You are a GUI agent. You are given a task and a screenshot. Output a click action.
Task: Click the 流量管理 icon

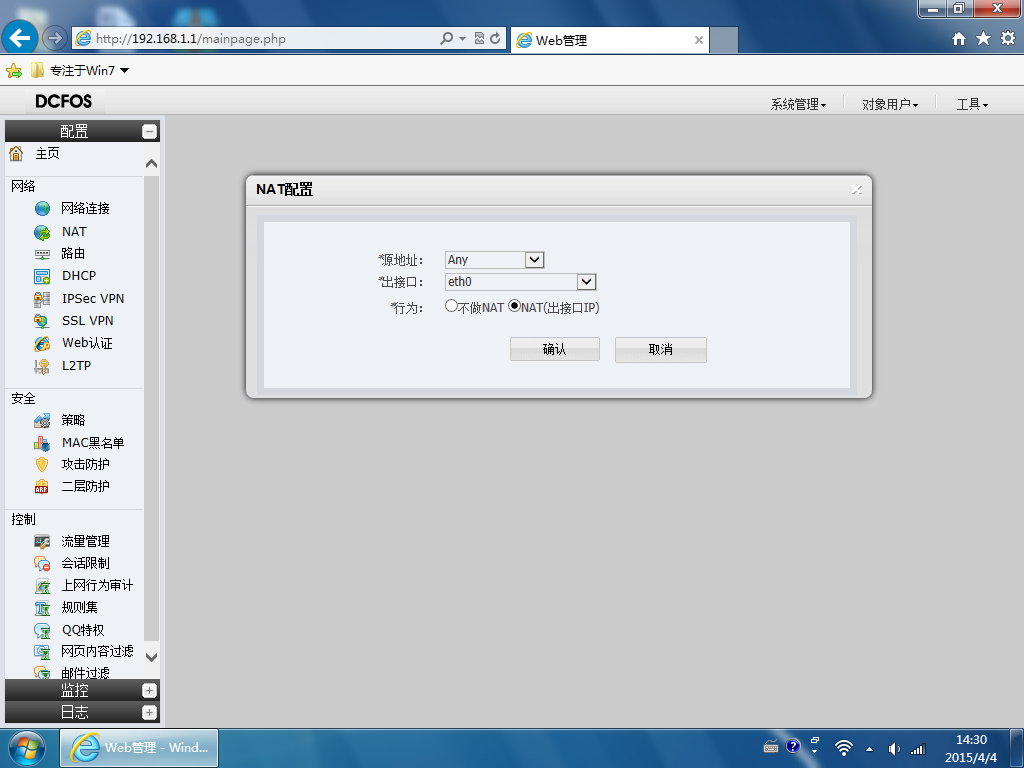pyautogui.click(x=42, y=542)
